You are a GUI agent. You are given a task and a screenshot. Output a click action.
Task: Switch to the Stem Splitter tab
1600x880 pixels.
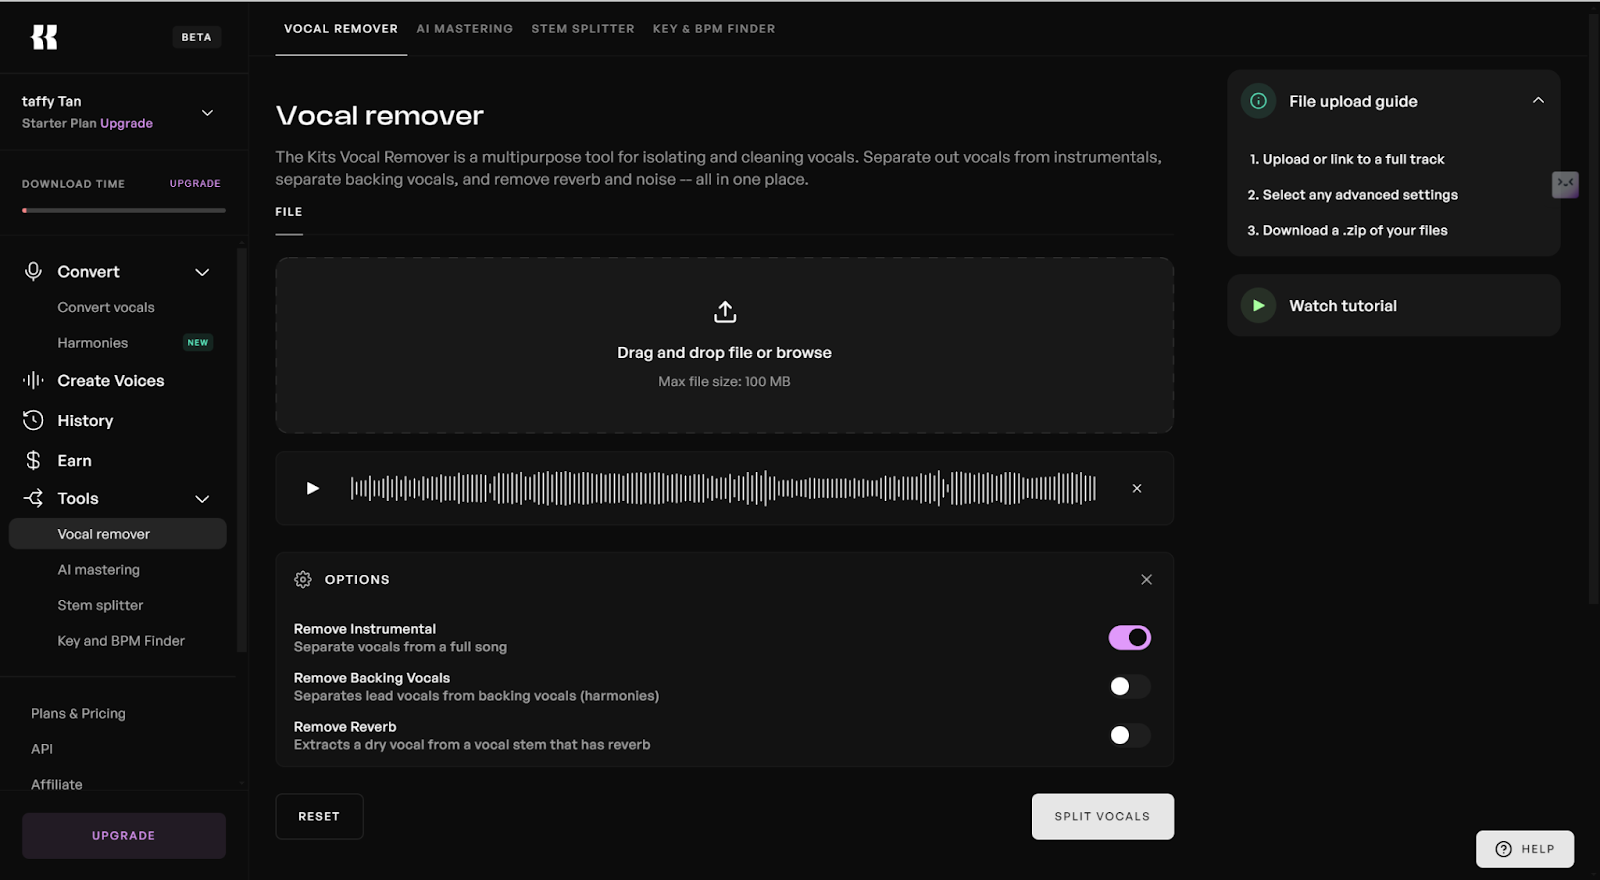(583, 29)
